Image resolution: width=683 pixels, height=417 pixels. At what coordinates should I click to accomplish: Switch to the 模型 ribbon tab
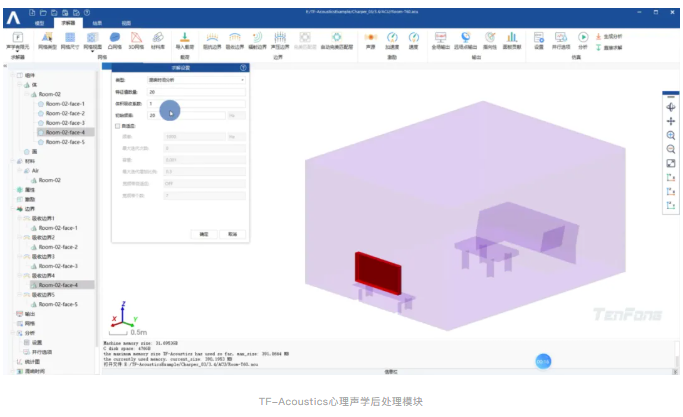coord(39,23)
